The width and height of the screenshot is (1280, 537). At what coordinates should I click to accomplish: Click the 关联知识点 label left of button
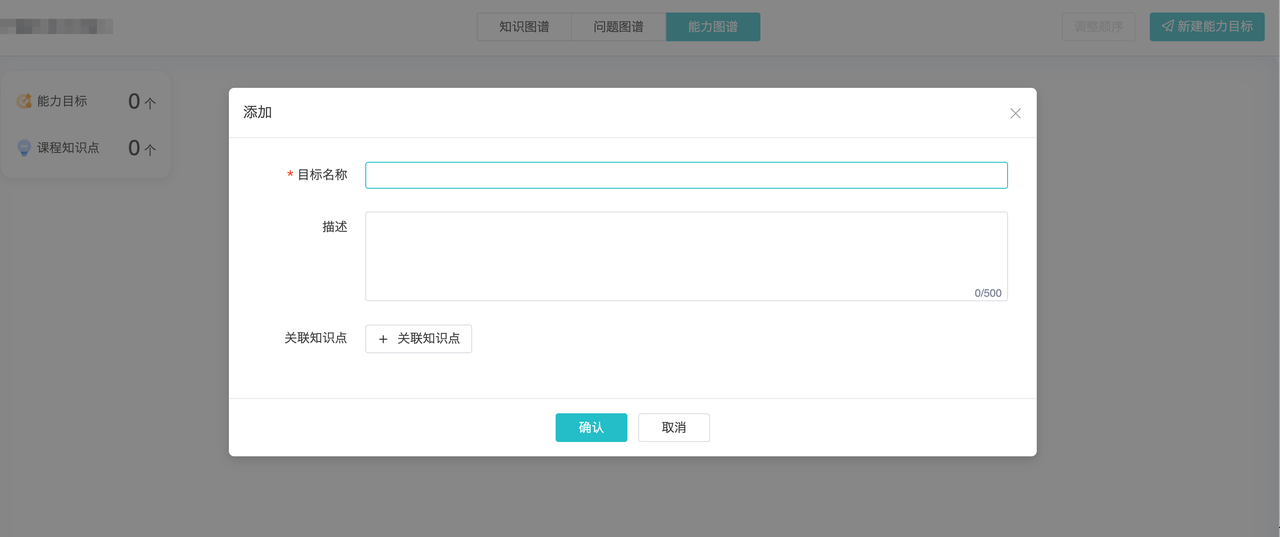(x=315, y=338)
